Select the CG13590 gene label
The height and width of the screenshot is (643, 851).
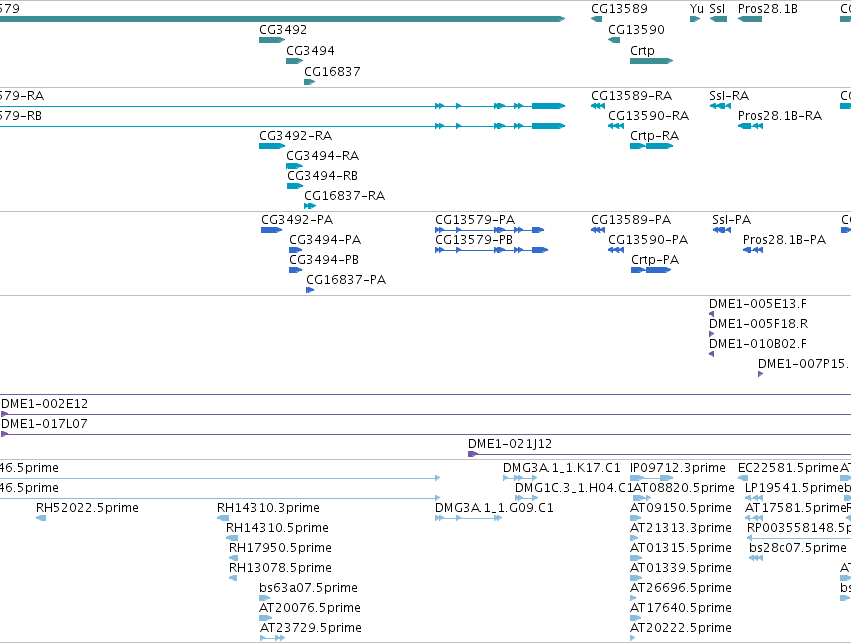point(636,30)
